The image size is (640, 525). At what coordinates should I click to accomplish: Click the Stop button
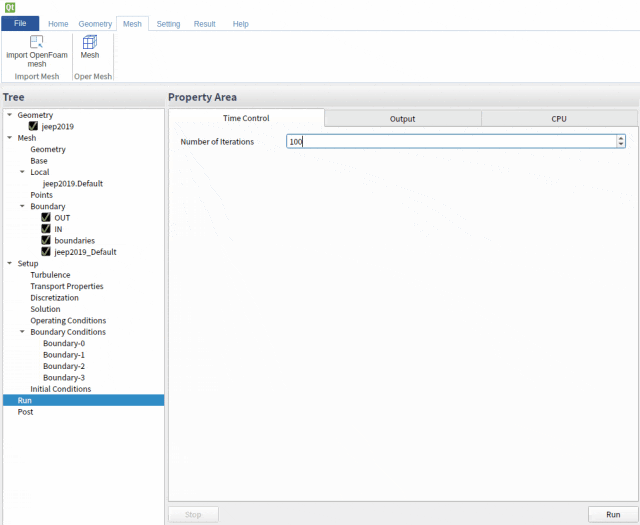click(193, 514)
